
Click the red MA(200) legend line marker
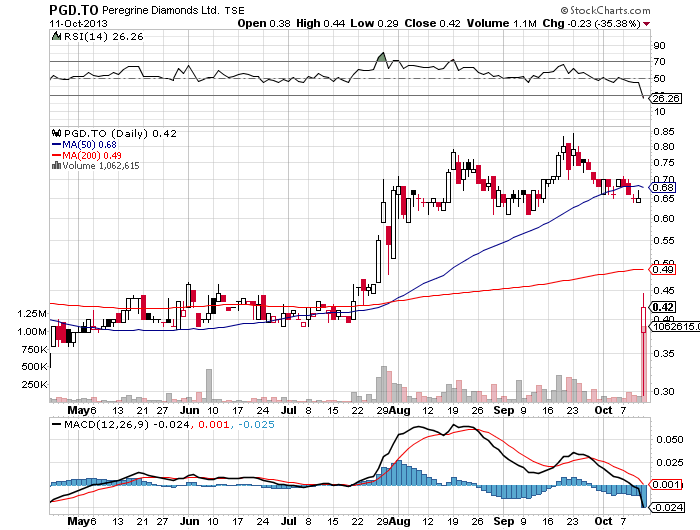point(56,155)
